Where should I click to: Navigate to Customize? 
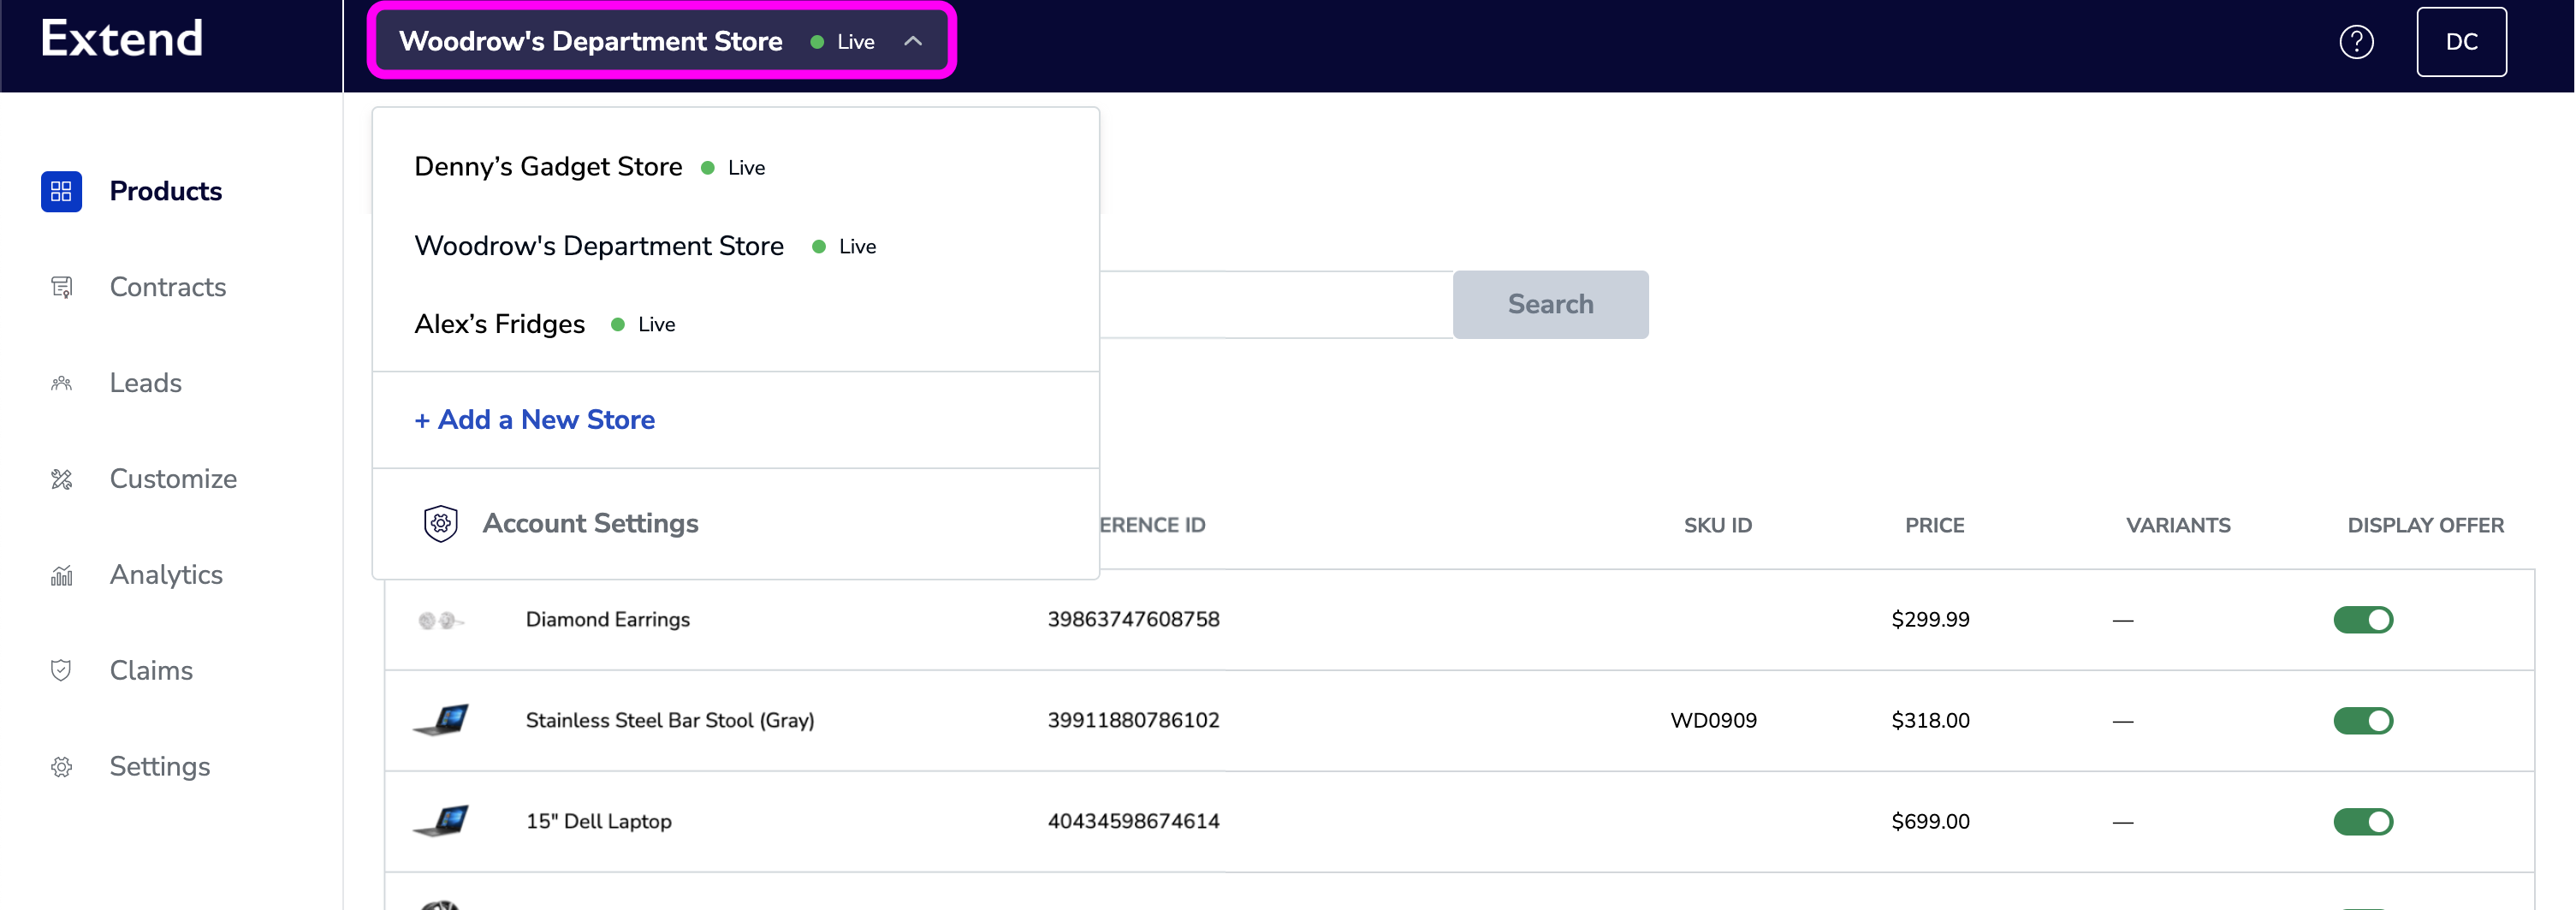coord(173,479)
